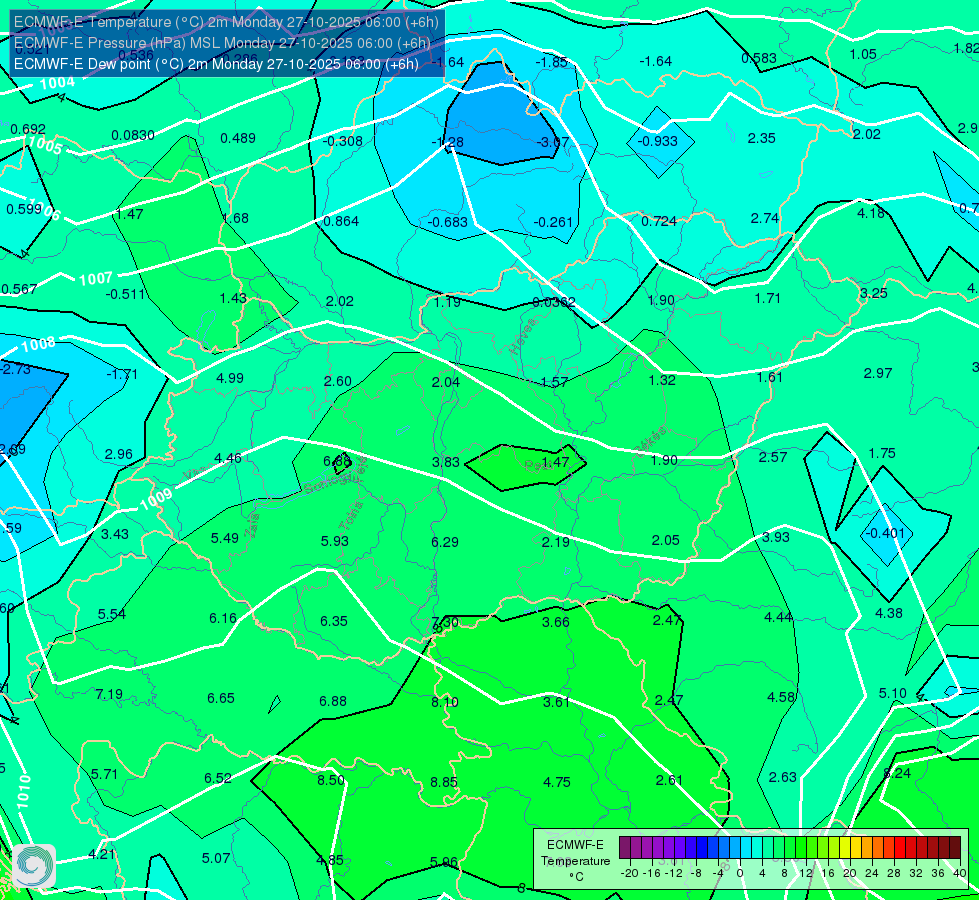Click the 4.58 dew point value

click(x=781, y=697)
